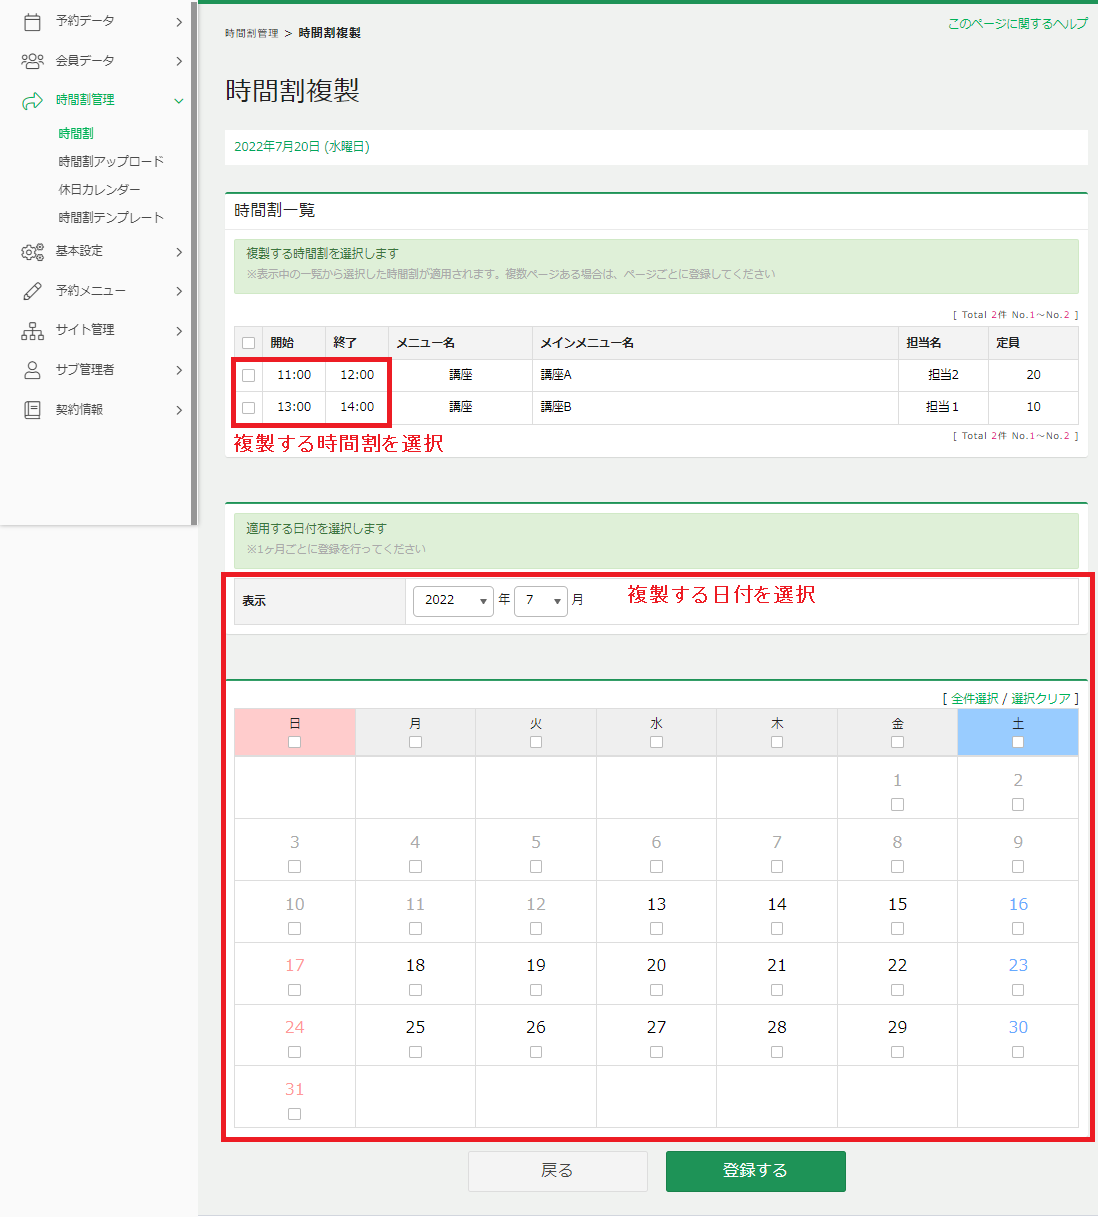Click the 登録する button
This screenshot has height=1217, width=1098.
pos(756,1171)
